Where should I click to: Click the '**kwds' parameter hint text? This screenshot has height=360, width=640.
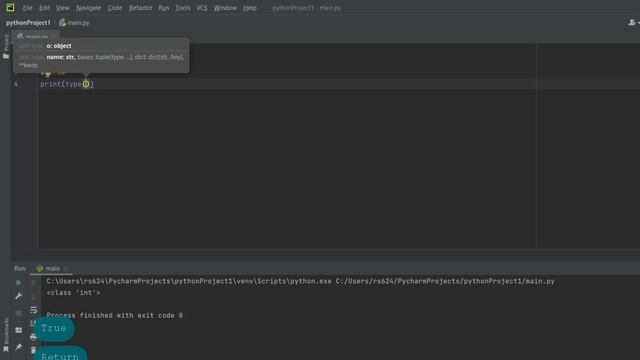[x=28, y=65]
